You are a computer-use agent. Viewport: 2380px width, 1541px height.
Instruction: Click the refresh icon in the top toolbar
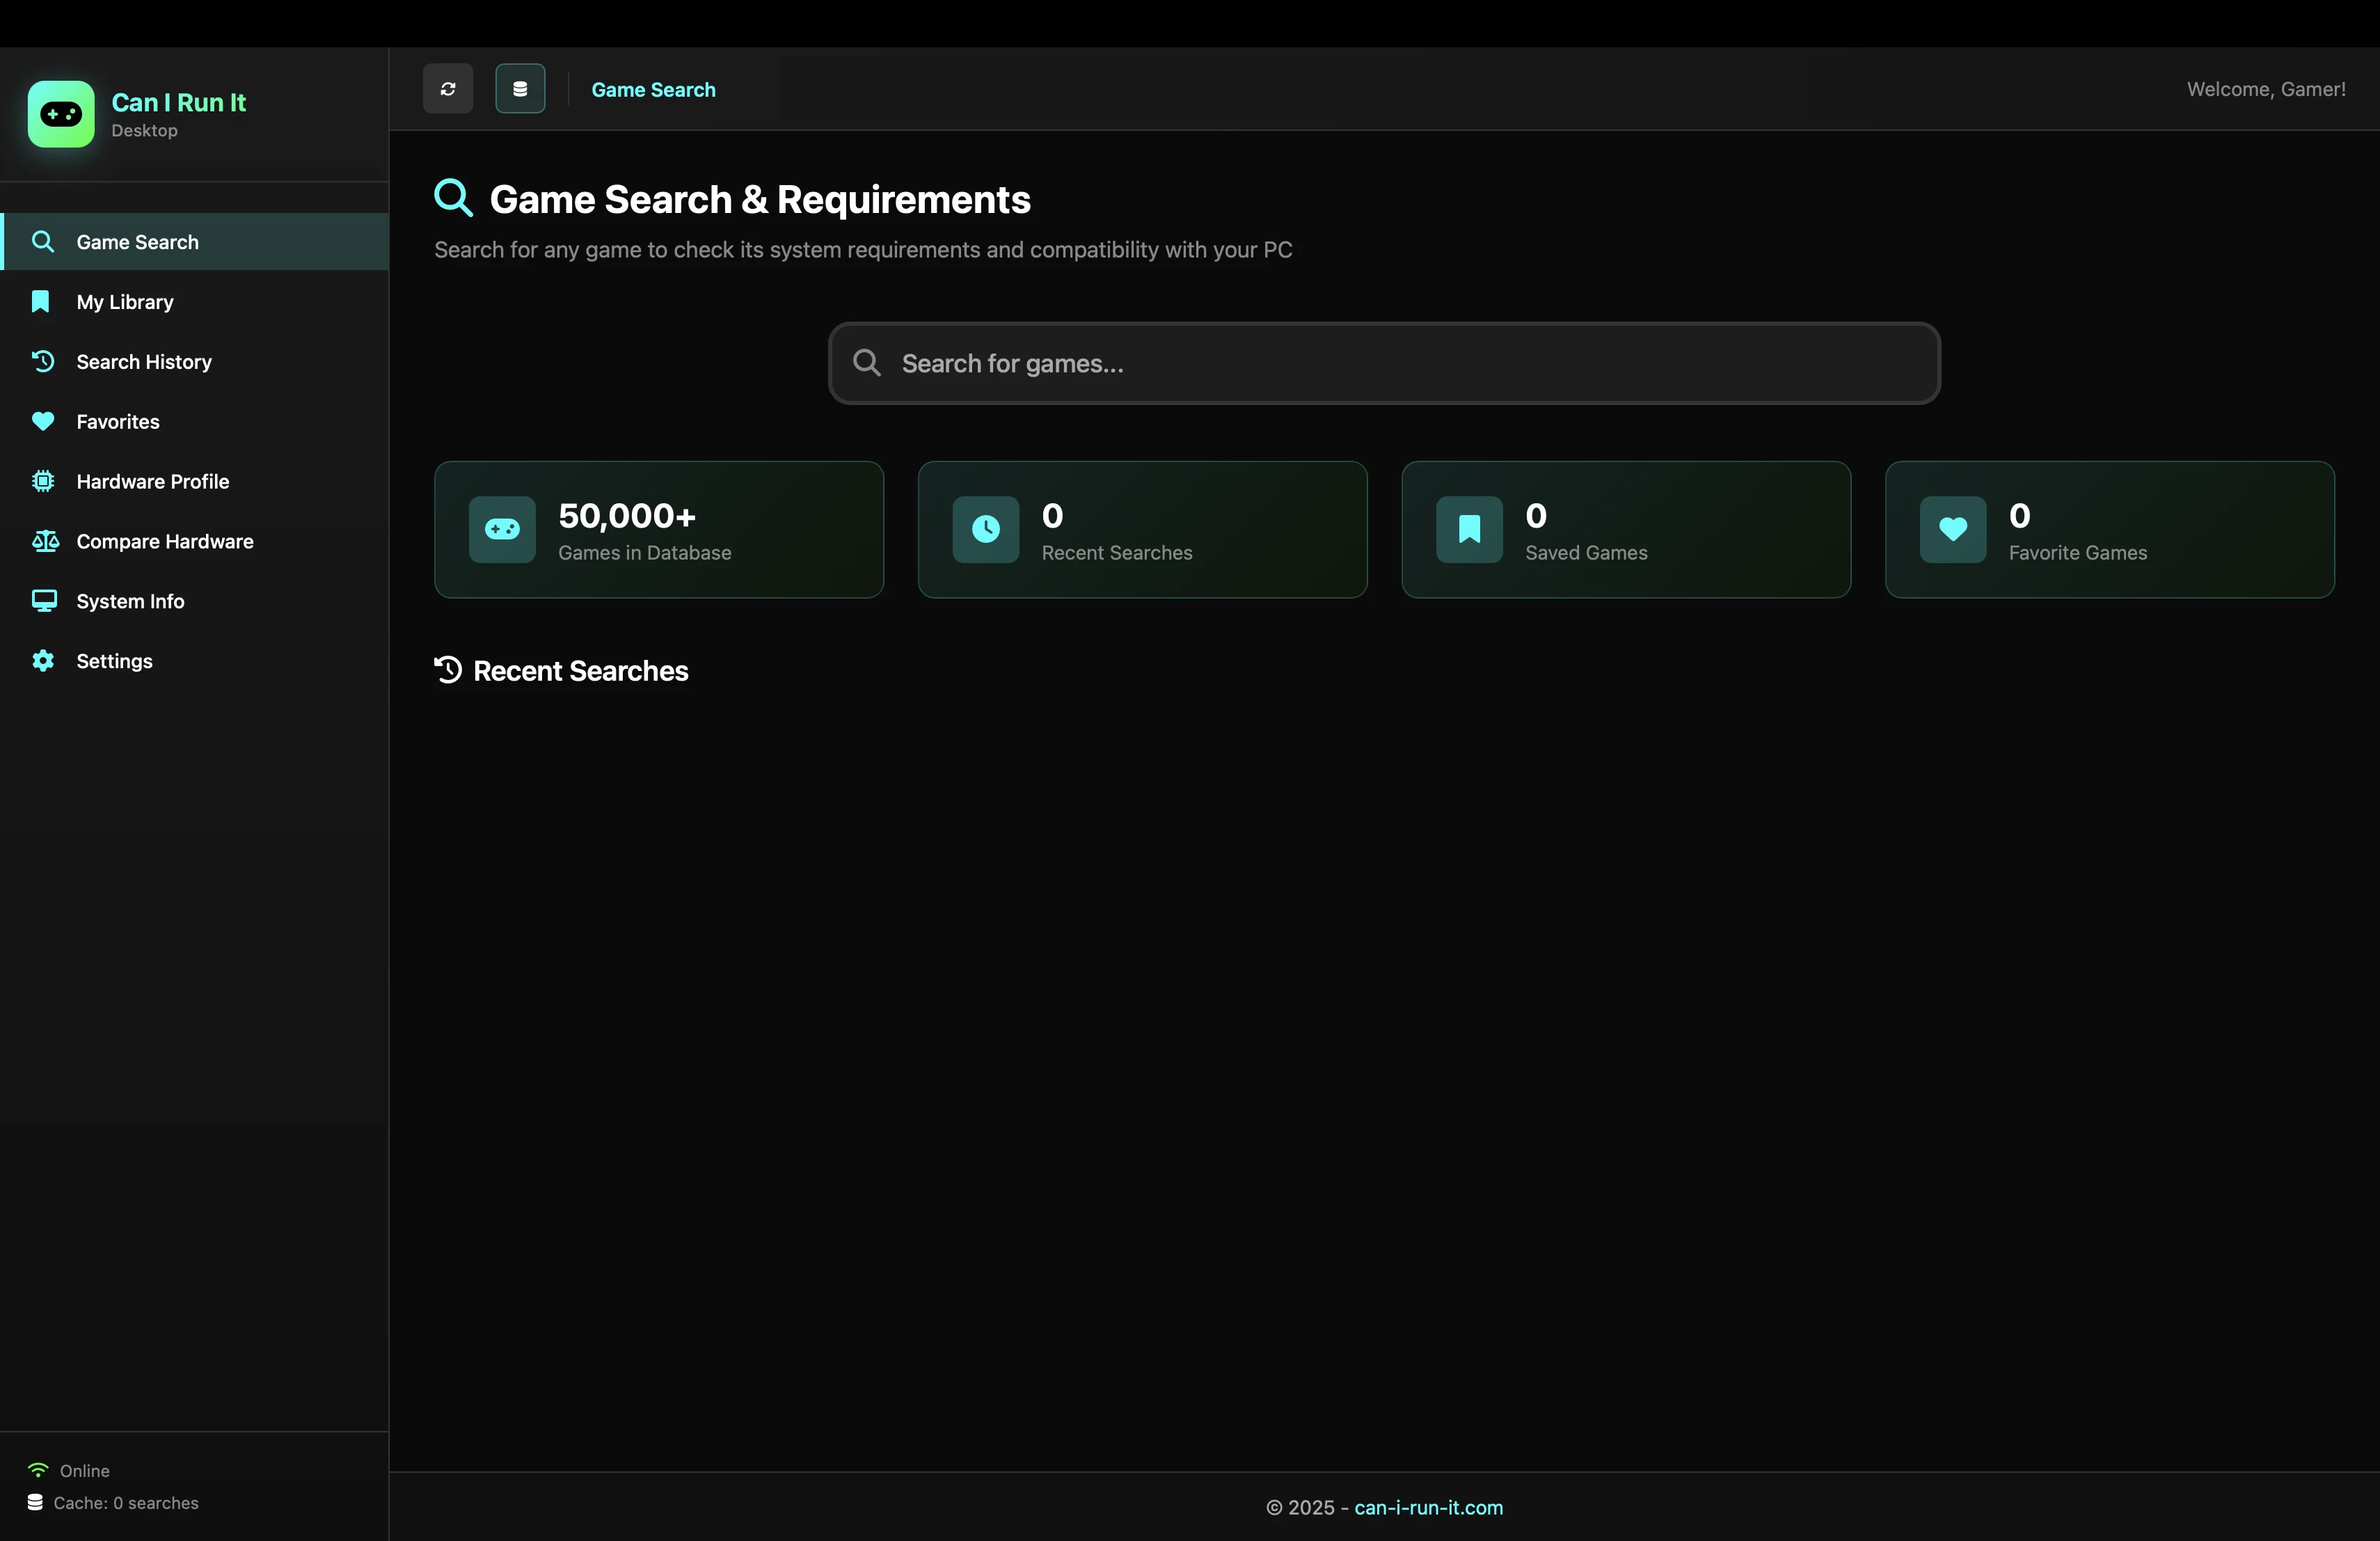[448, 89]
